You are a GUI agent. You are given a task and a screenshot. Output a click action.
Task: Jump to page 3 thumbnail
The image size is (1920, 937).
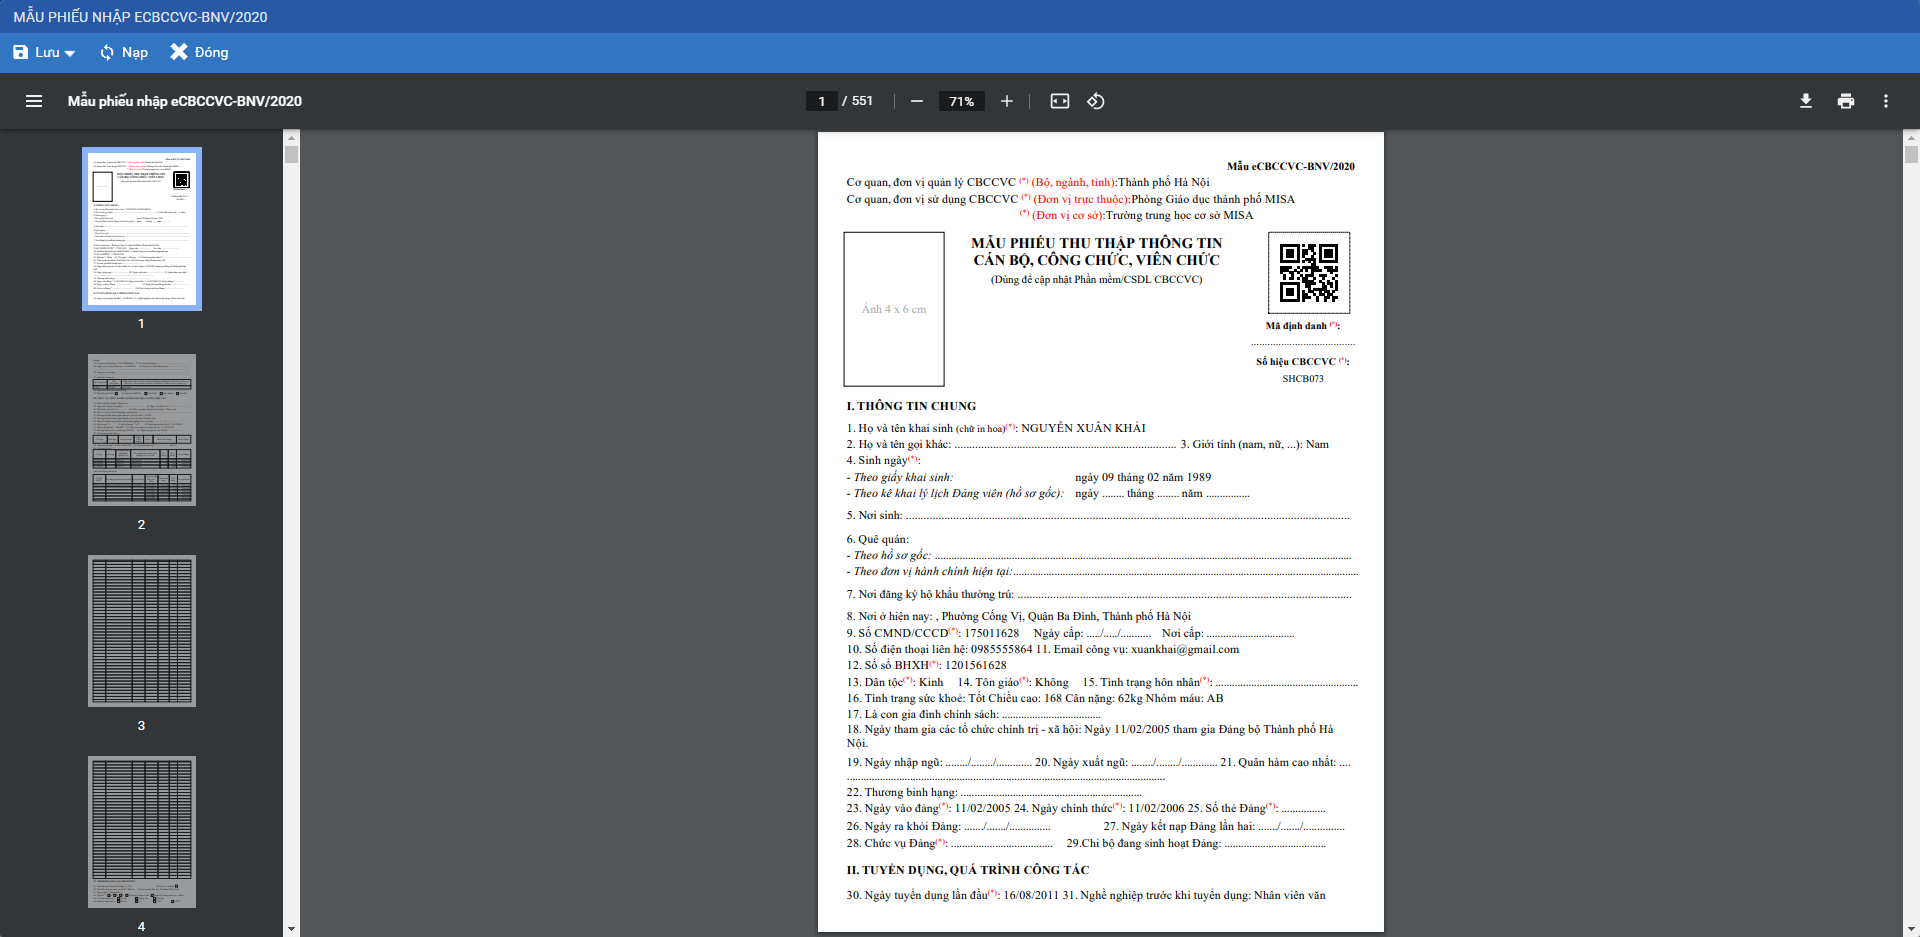coord(142,631)
